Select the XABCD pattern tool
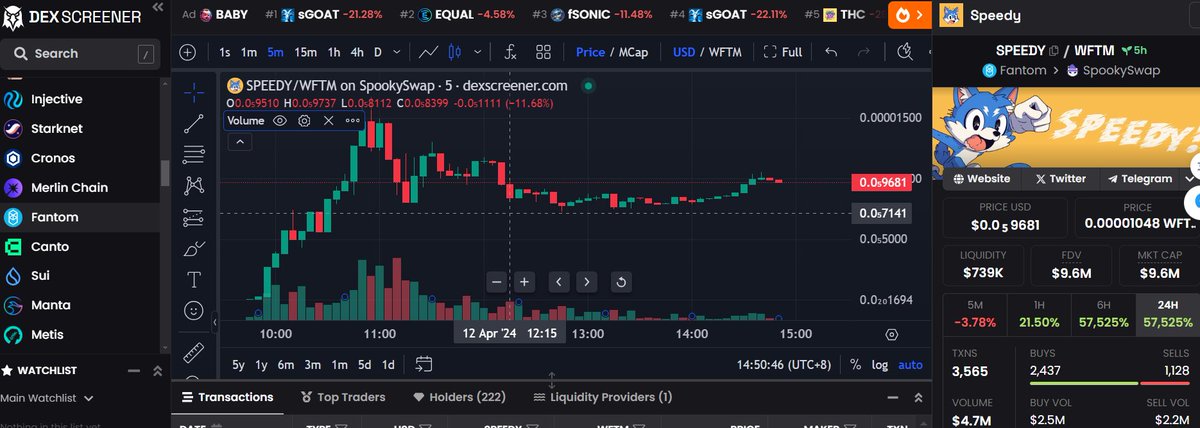This screenshot has width=1200, height=428. tap(194, 185)
